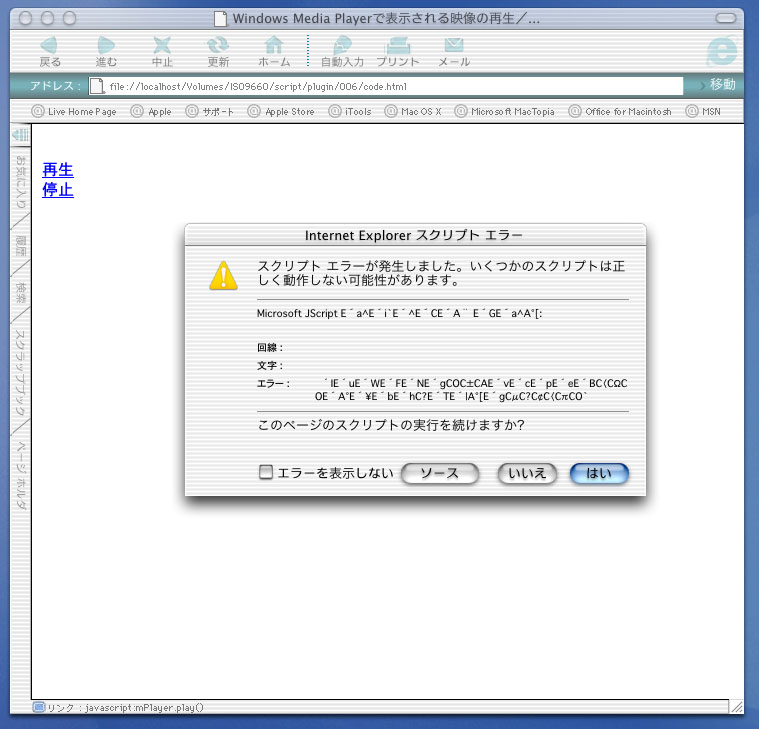Click the explorer bar toggle icon

coord(20,135)
